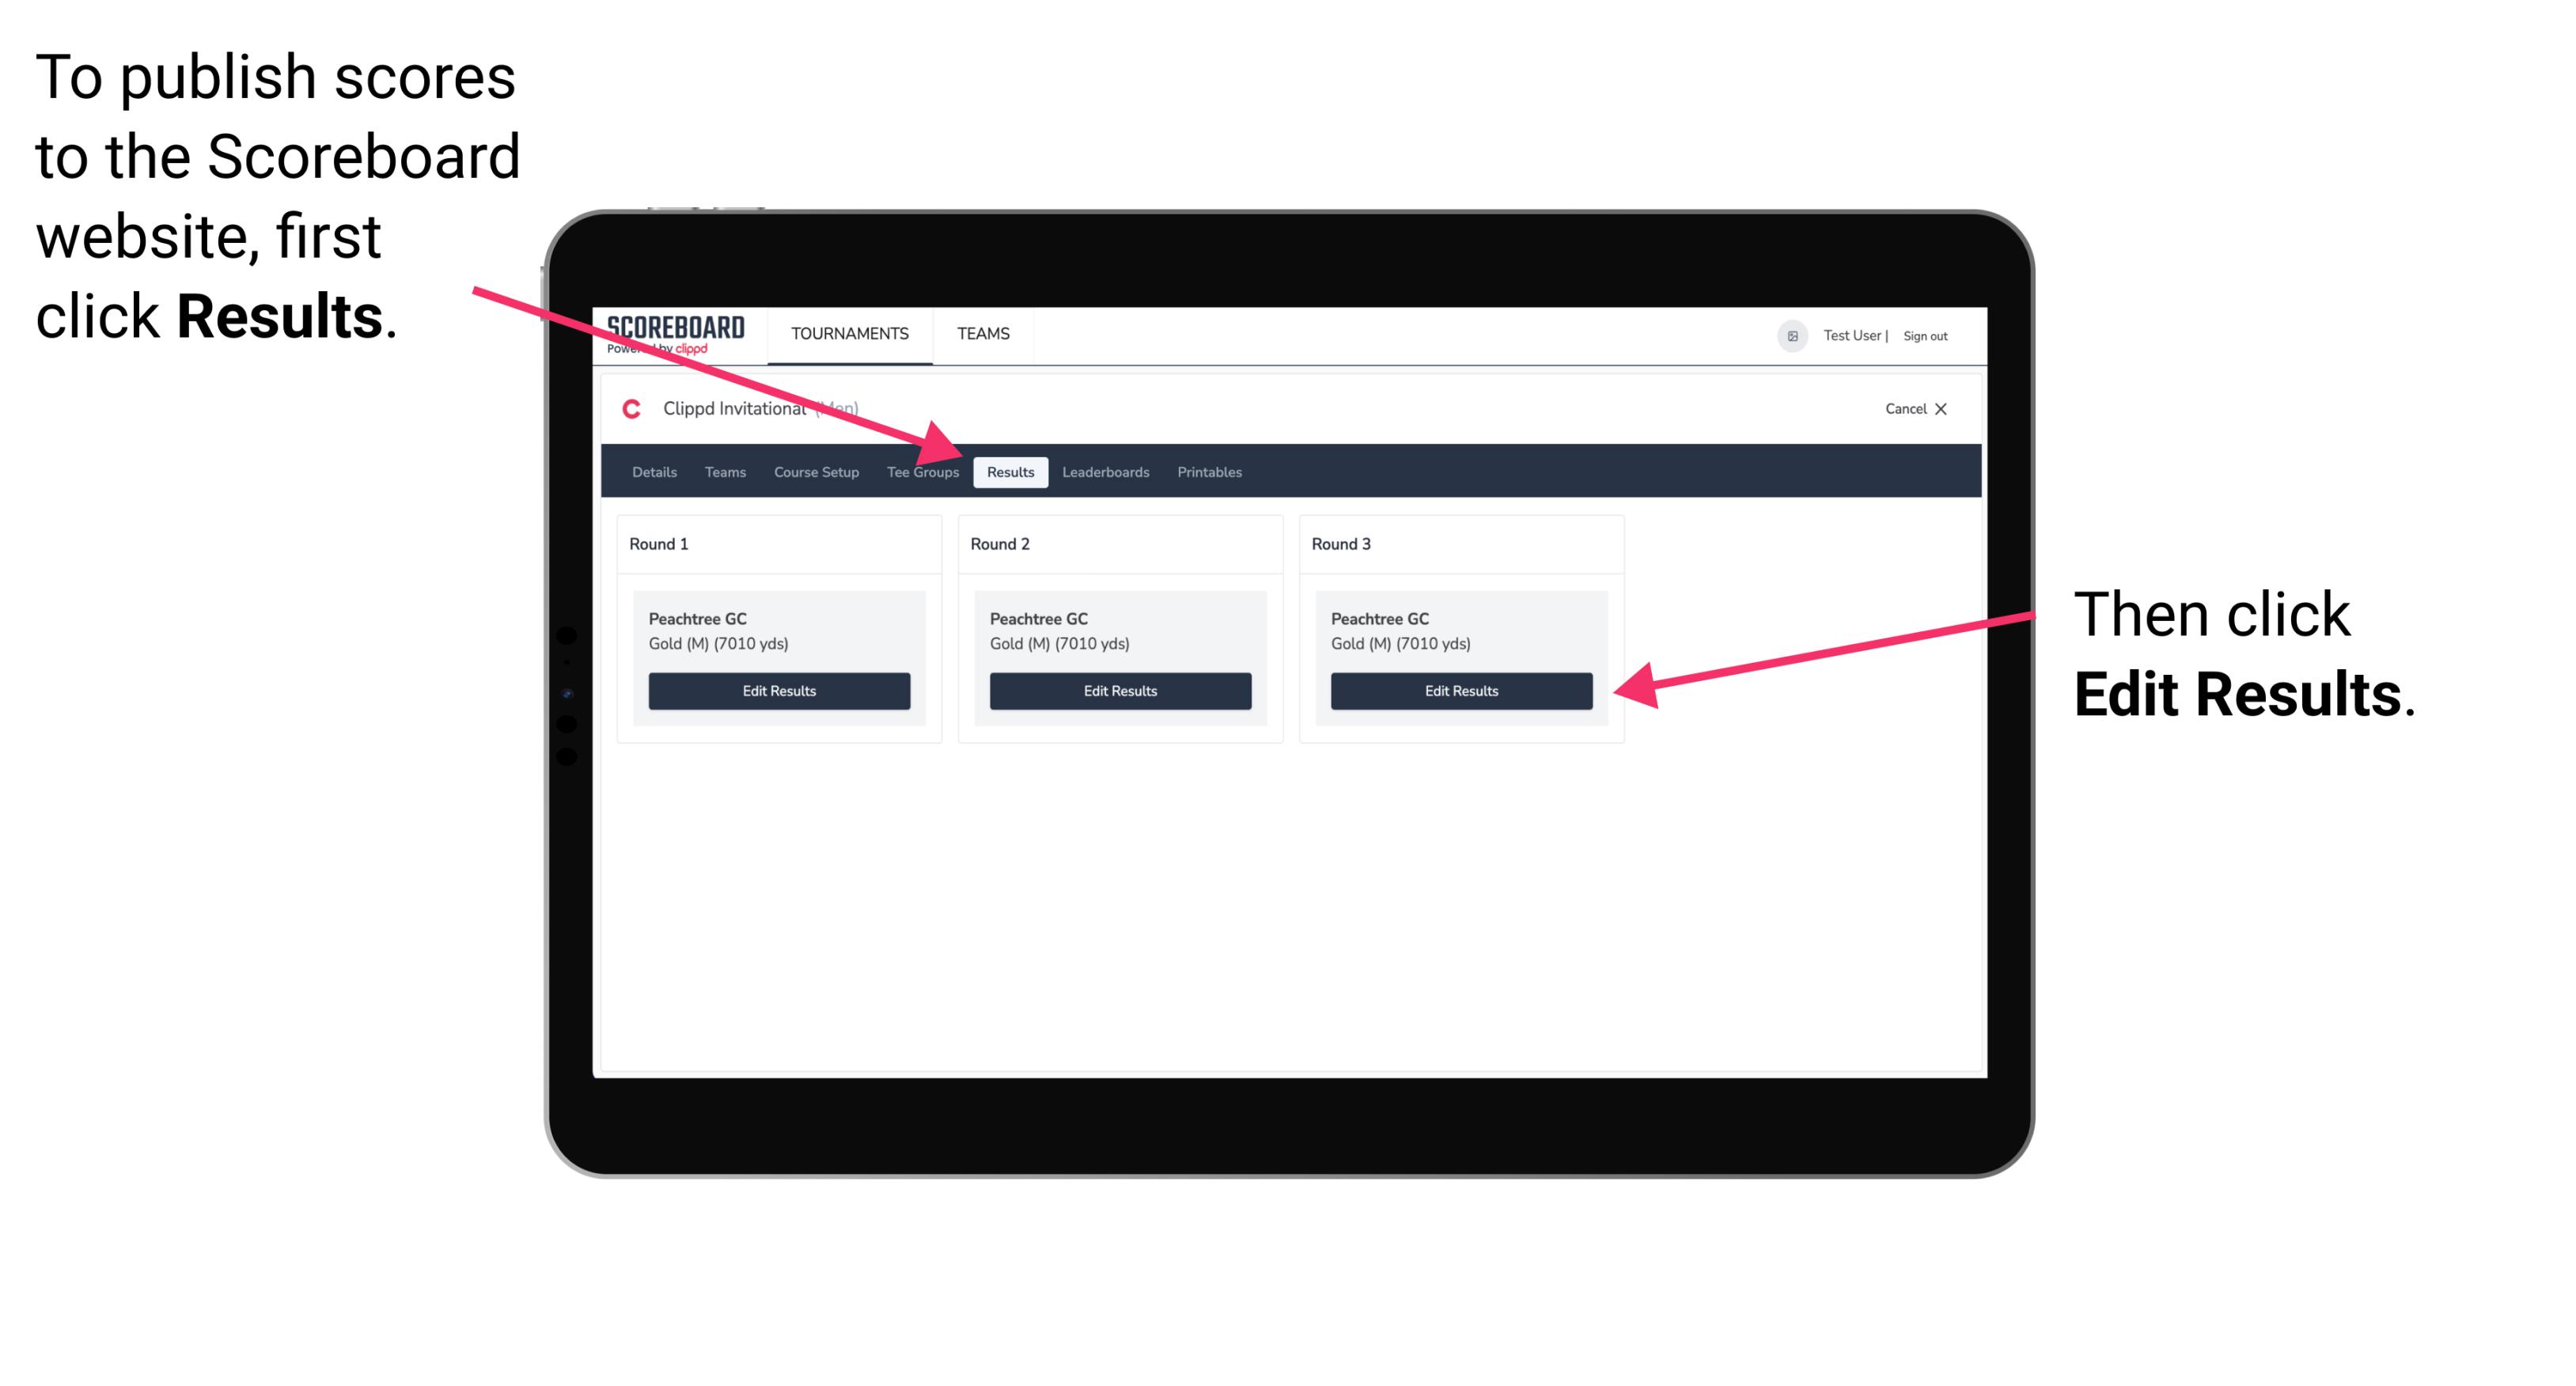Image resolution: width=2576 pixels, height=1386 pixels.
Task: Click Edit Results for Round 2
Action: coord(1119,690)
